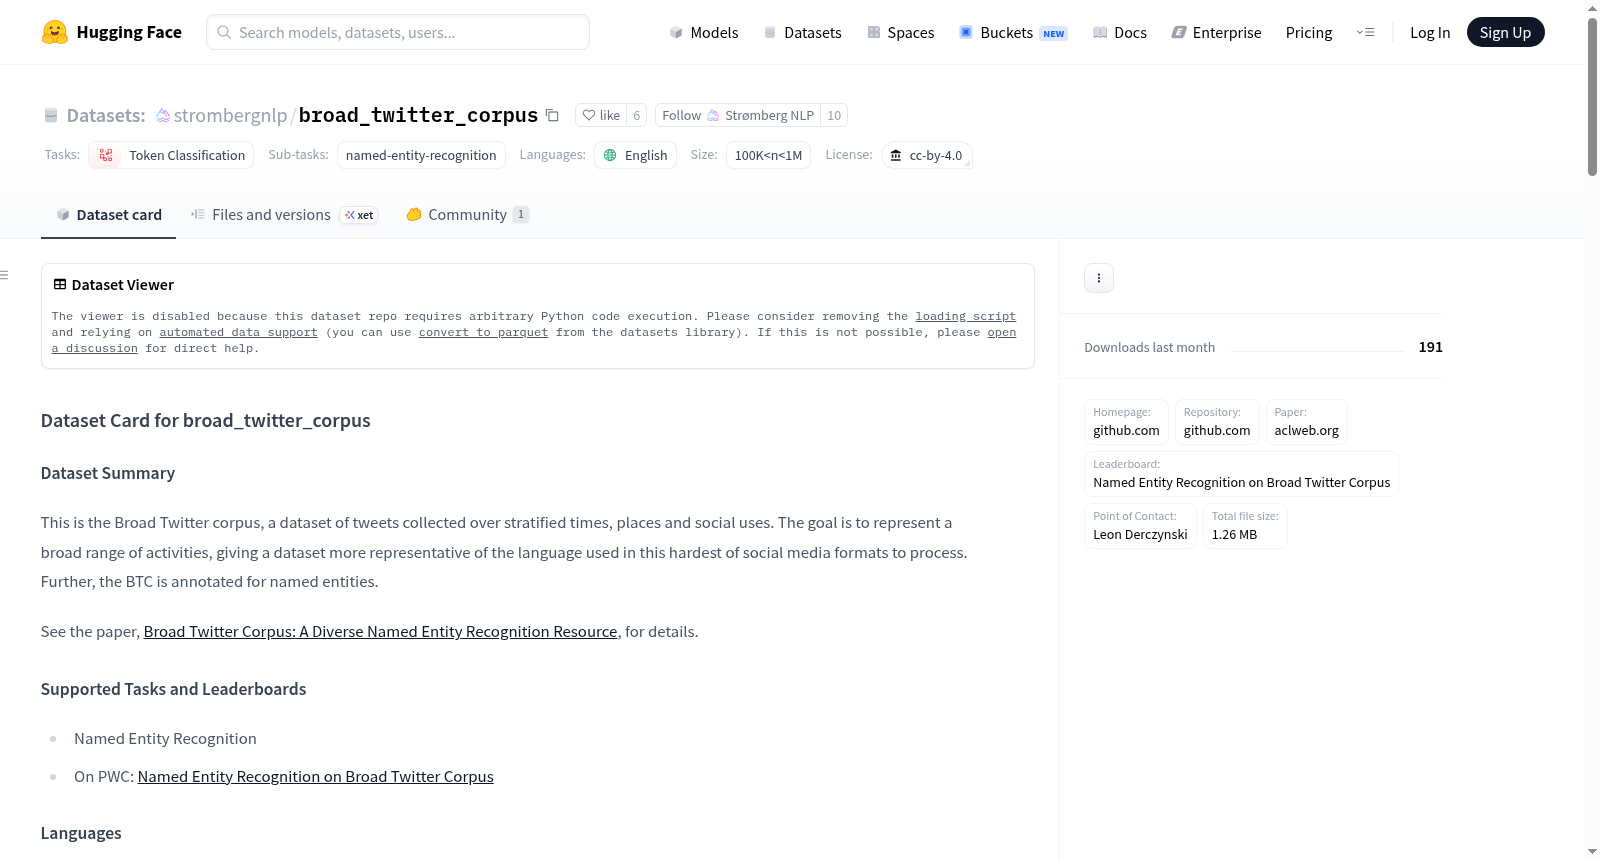Click the Hugging Face logo icon

(x=55, y=32)
